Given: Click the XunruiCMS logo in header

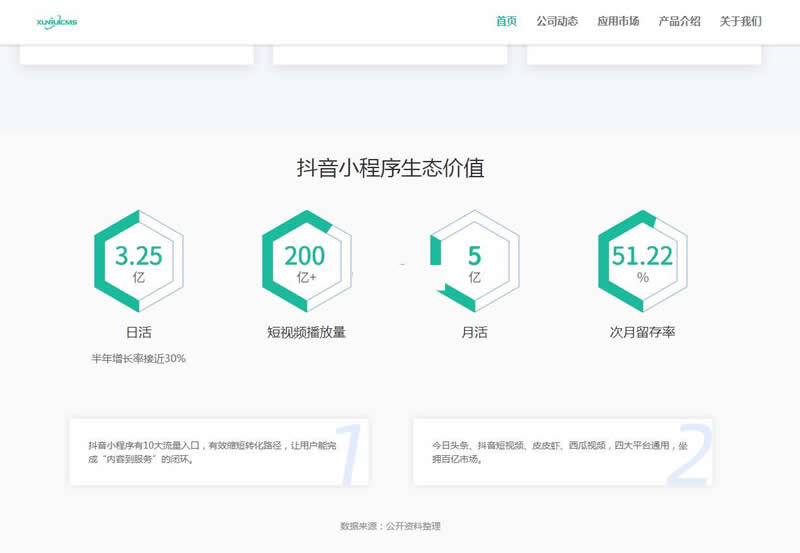Looking at the screenshot, I should point(56,21).
